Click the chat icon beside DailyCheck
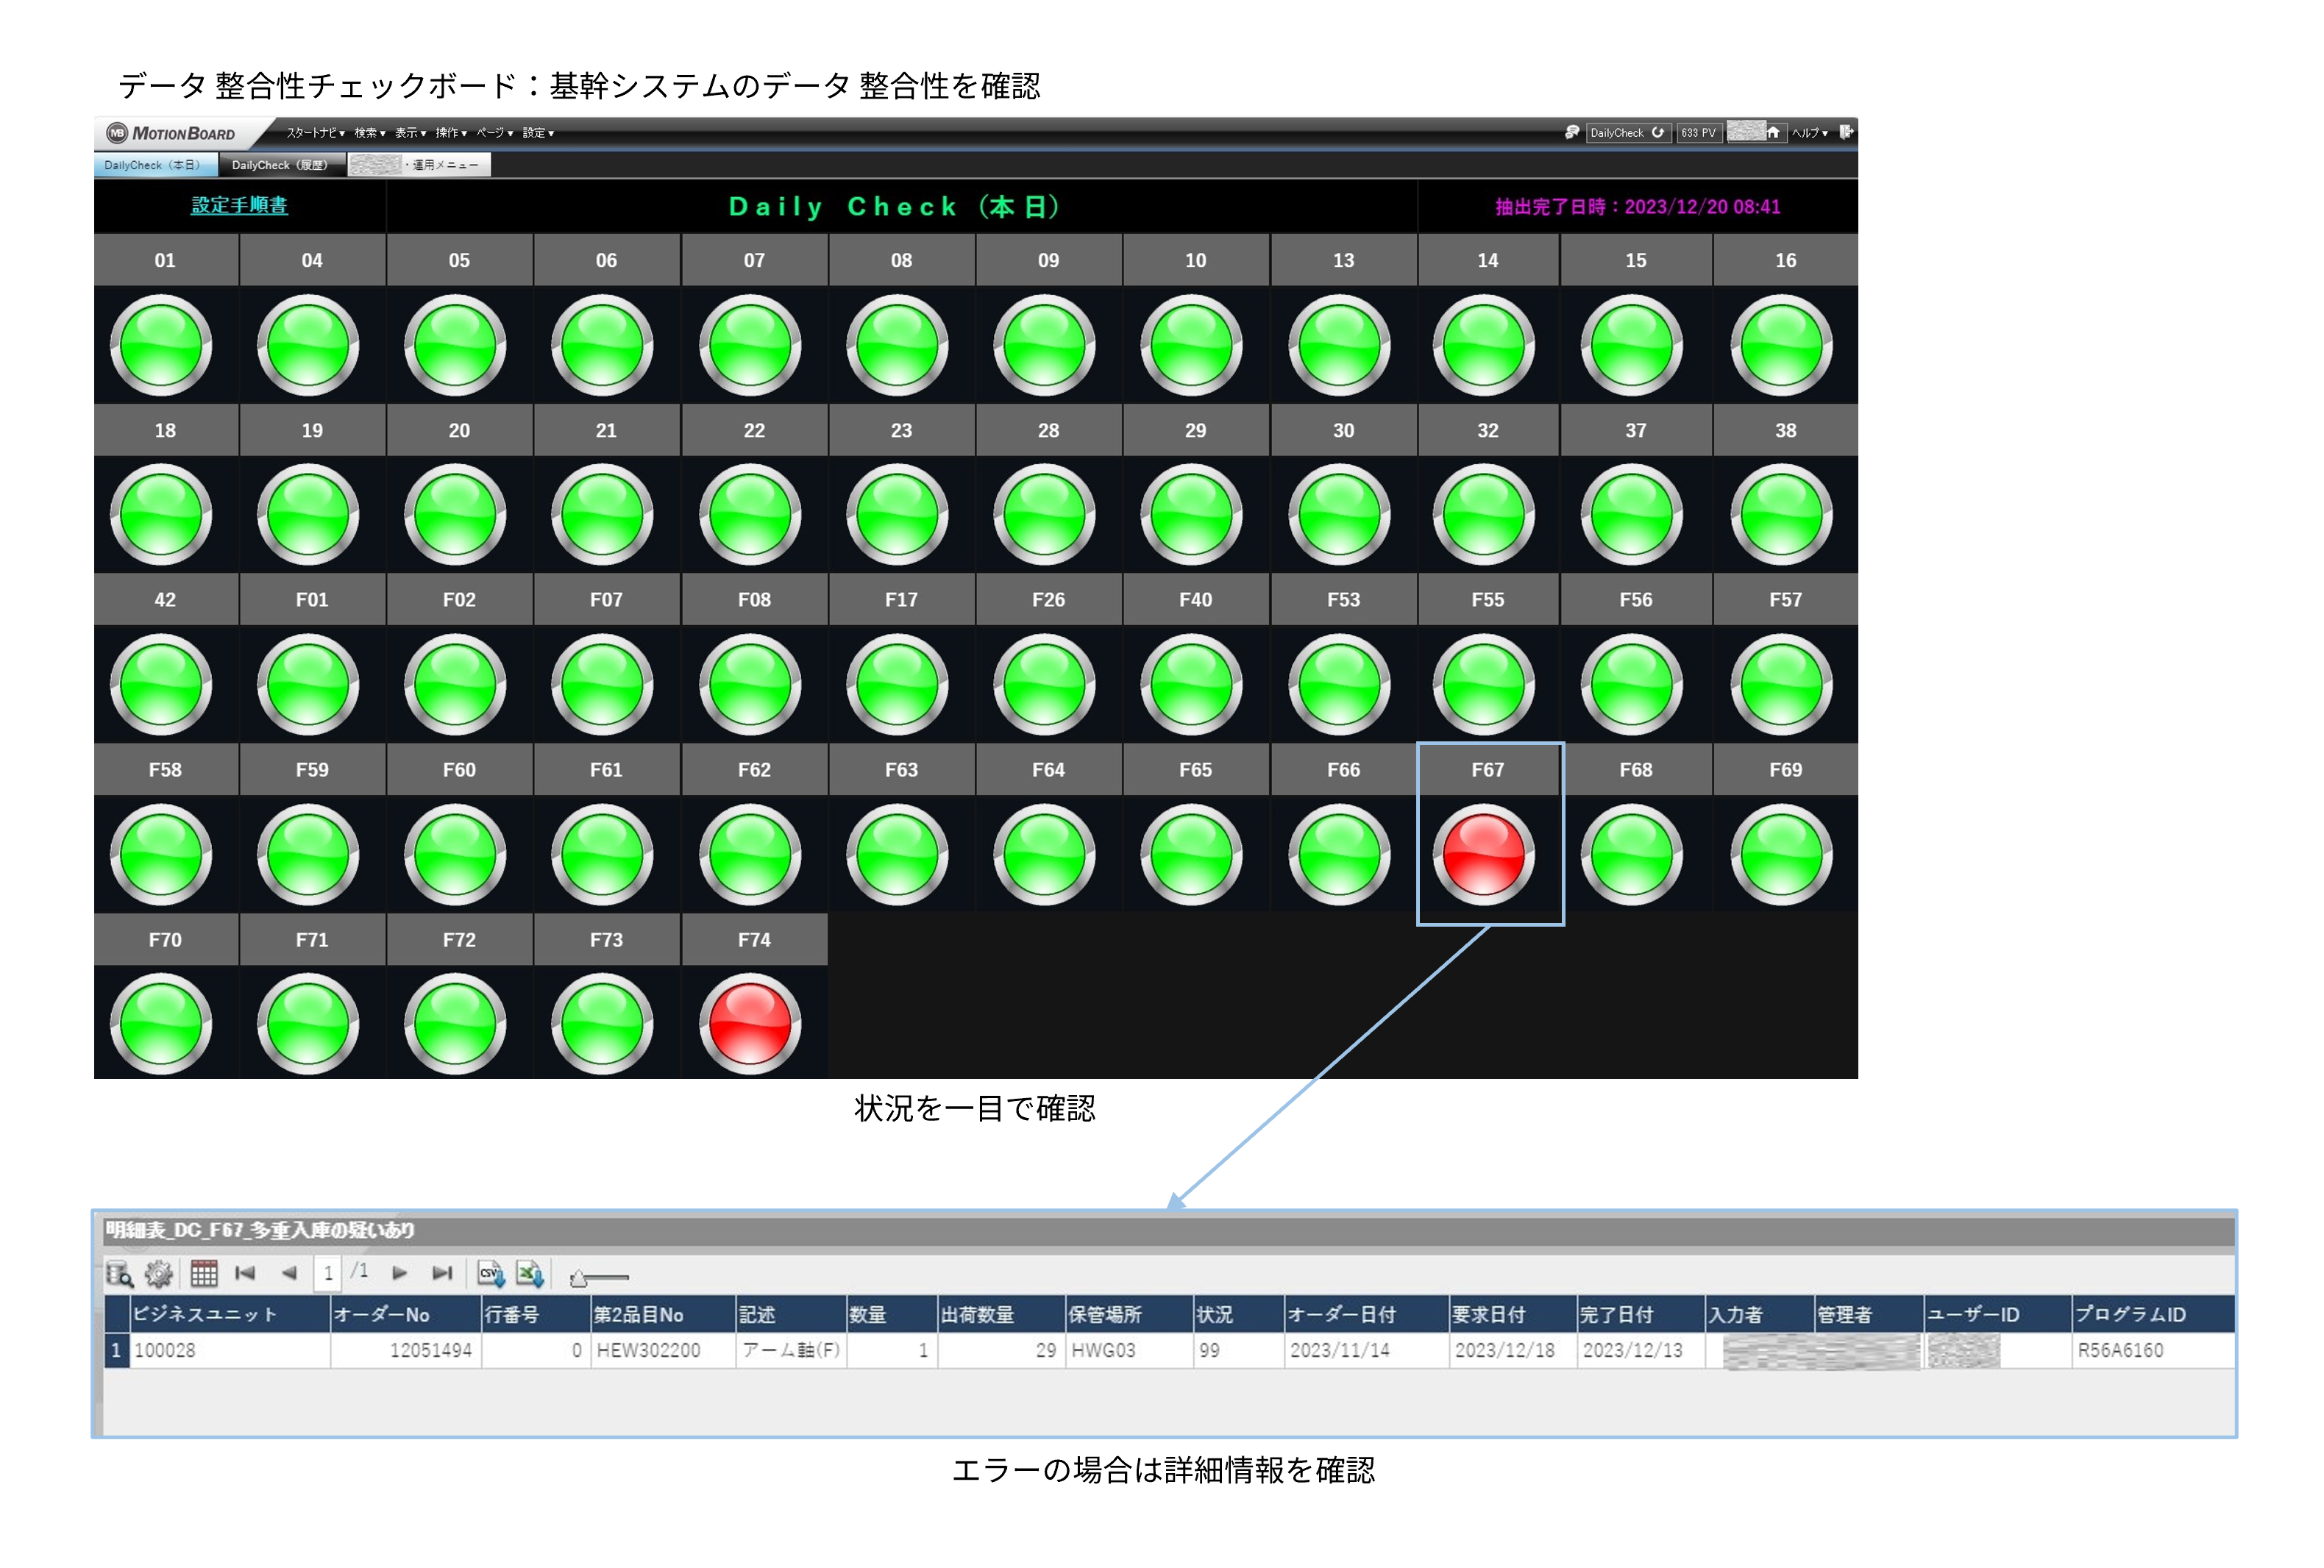The height and width of the screenshot is (1568, 2324). point(1572,132)
